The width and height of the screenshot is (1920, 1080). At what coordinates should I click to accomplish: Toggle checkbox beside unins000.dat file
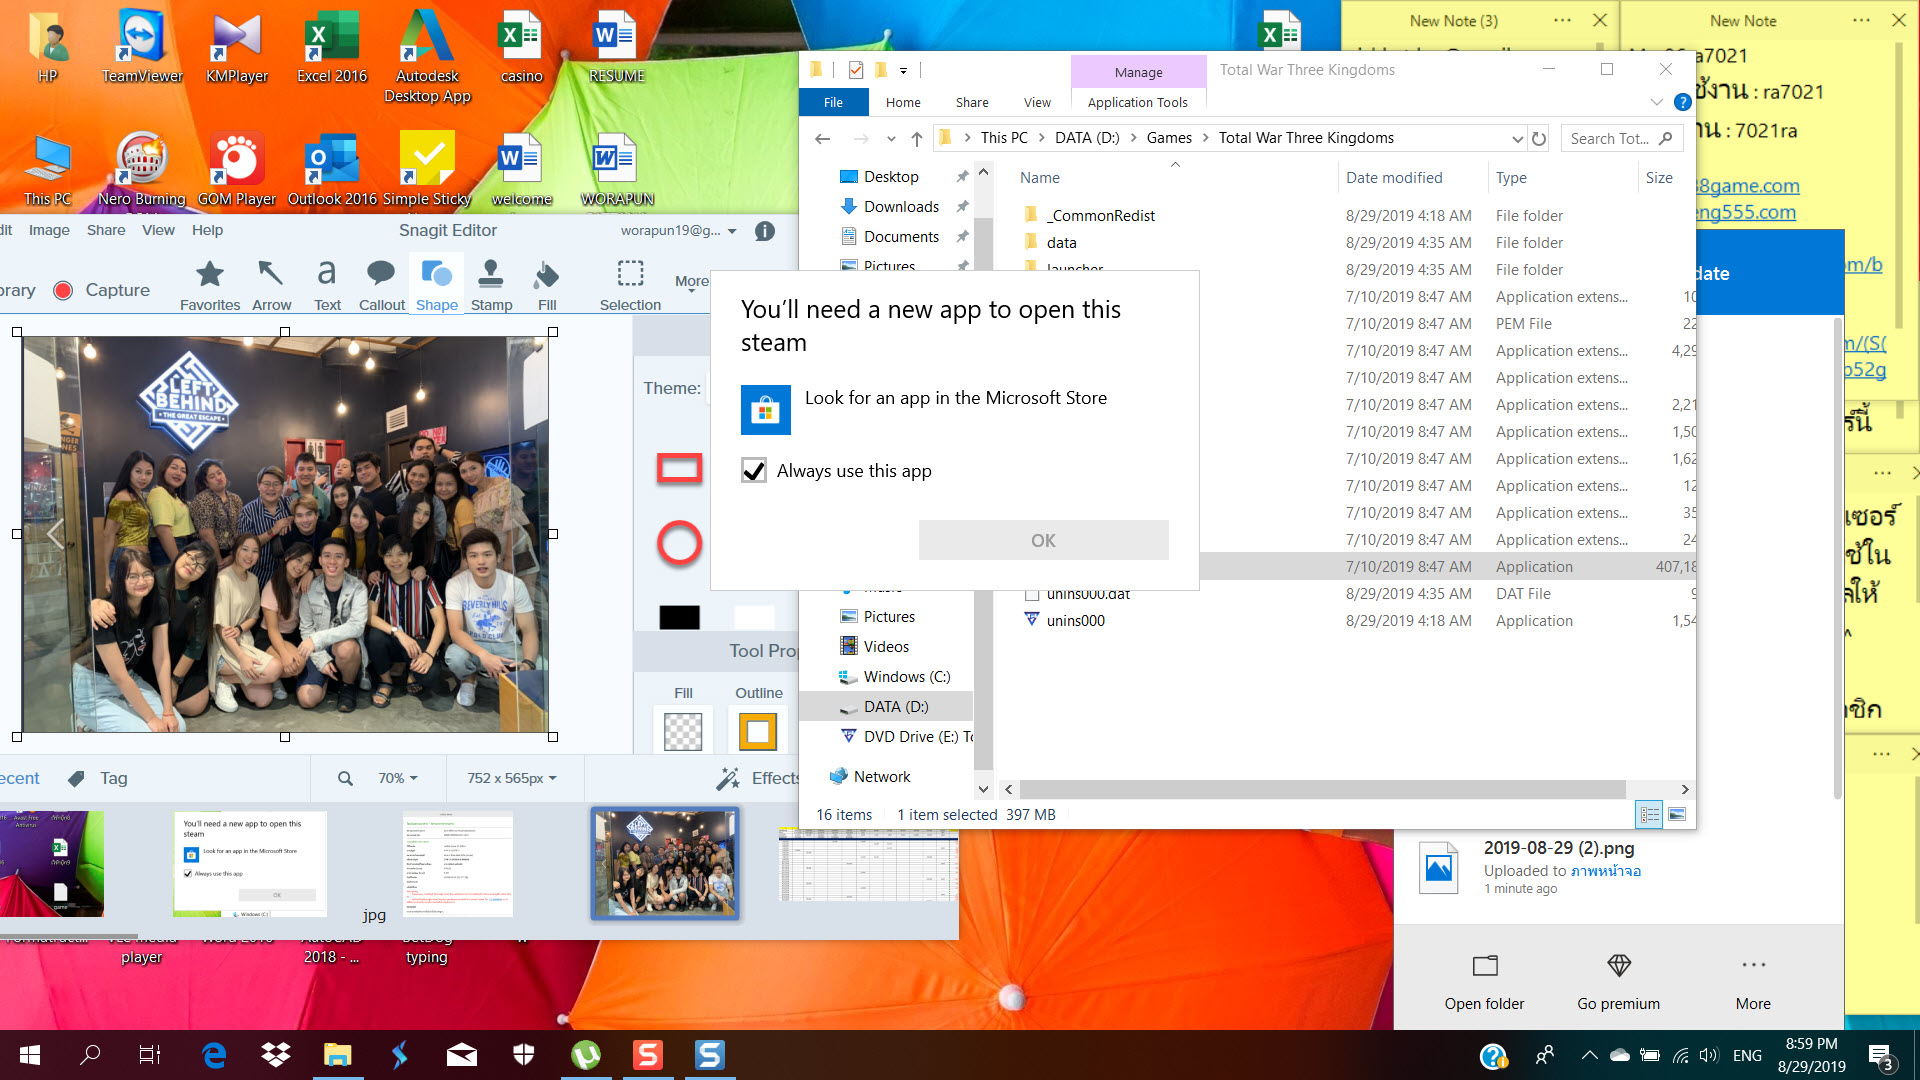(x=1032, y=594)
